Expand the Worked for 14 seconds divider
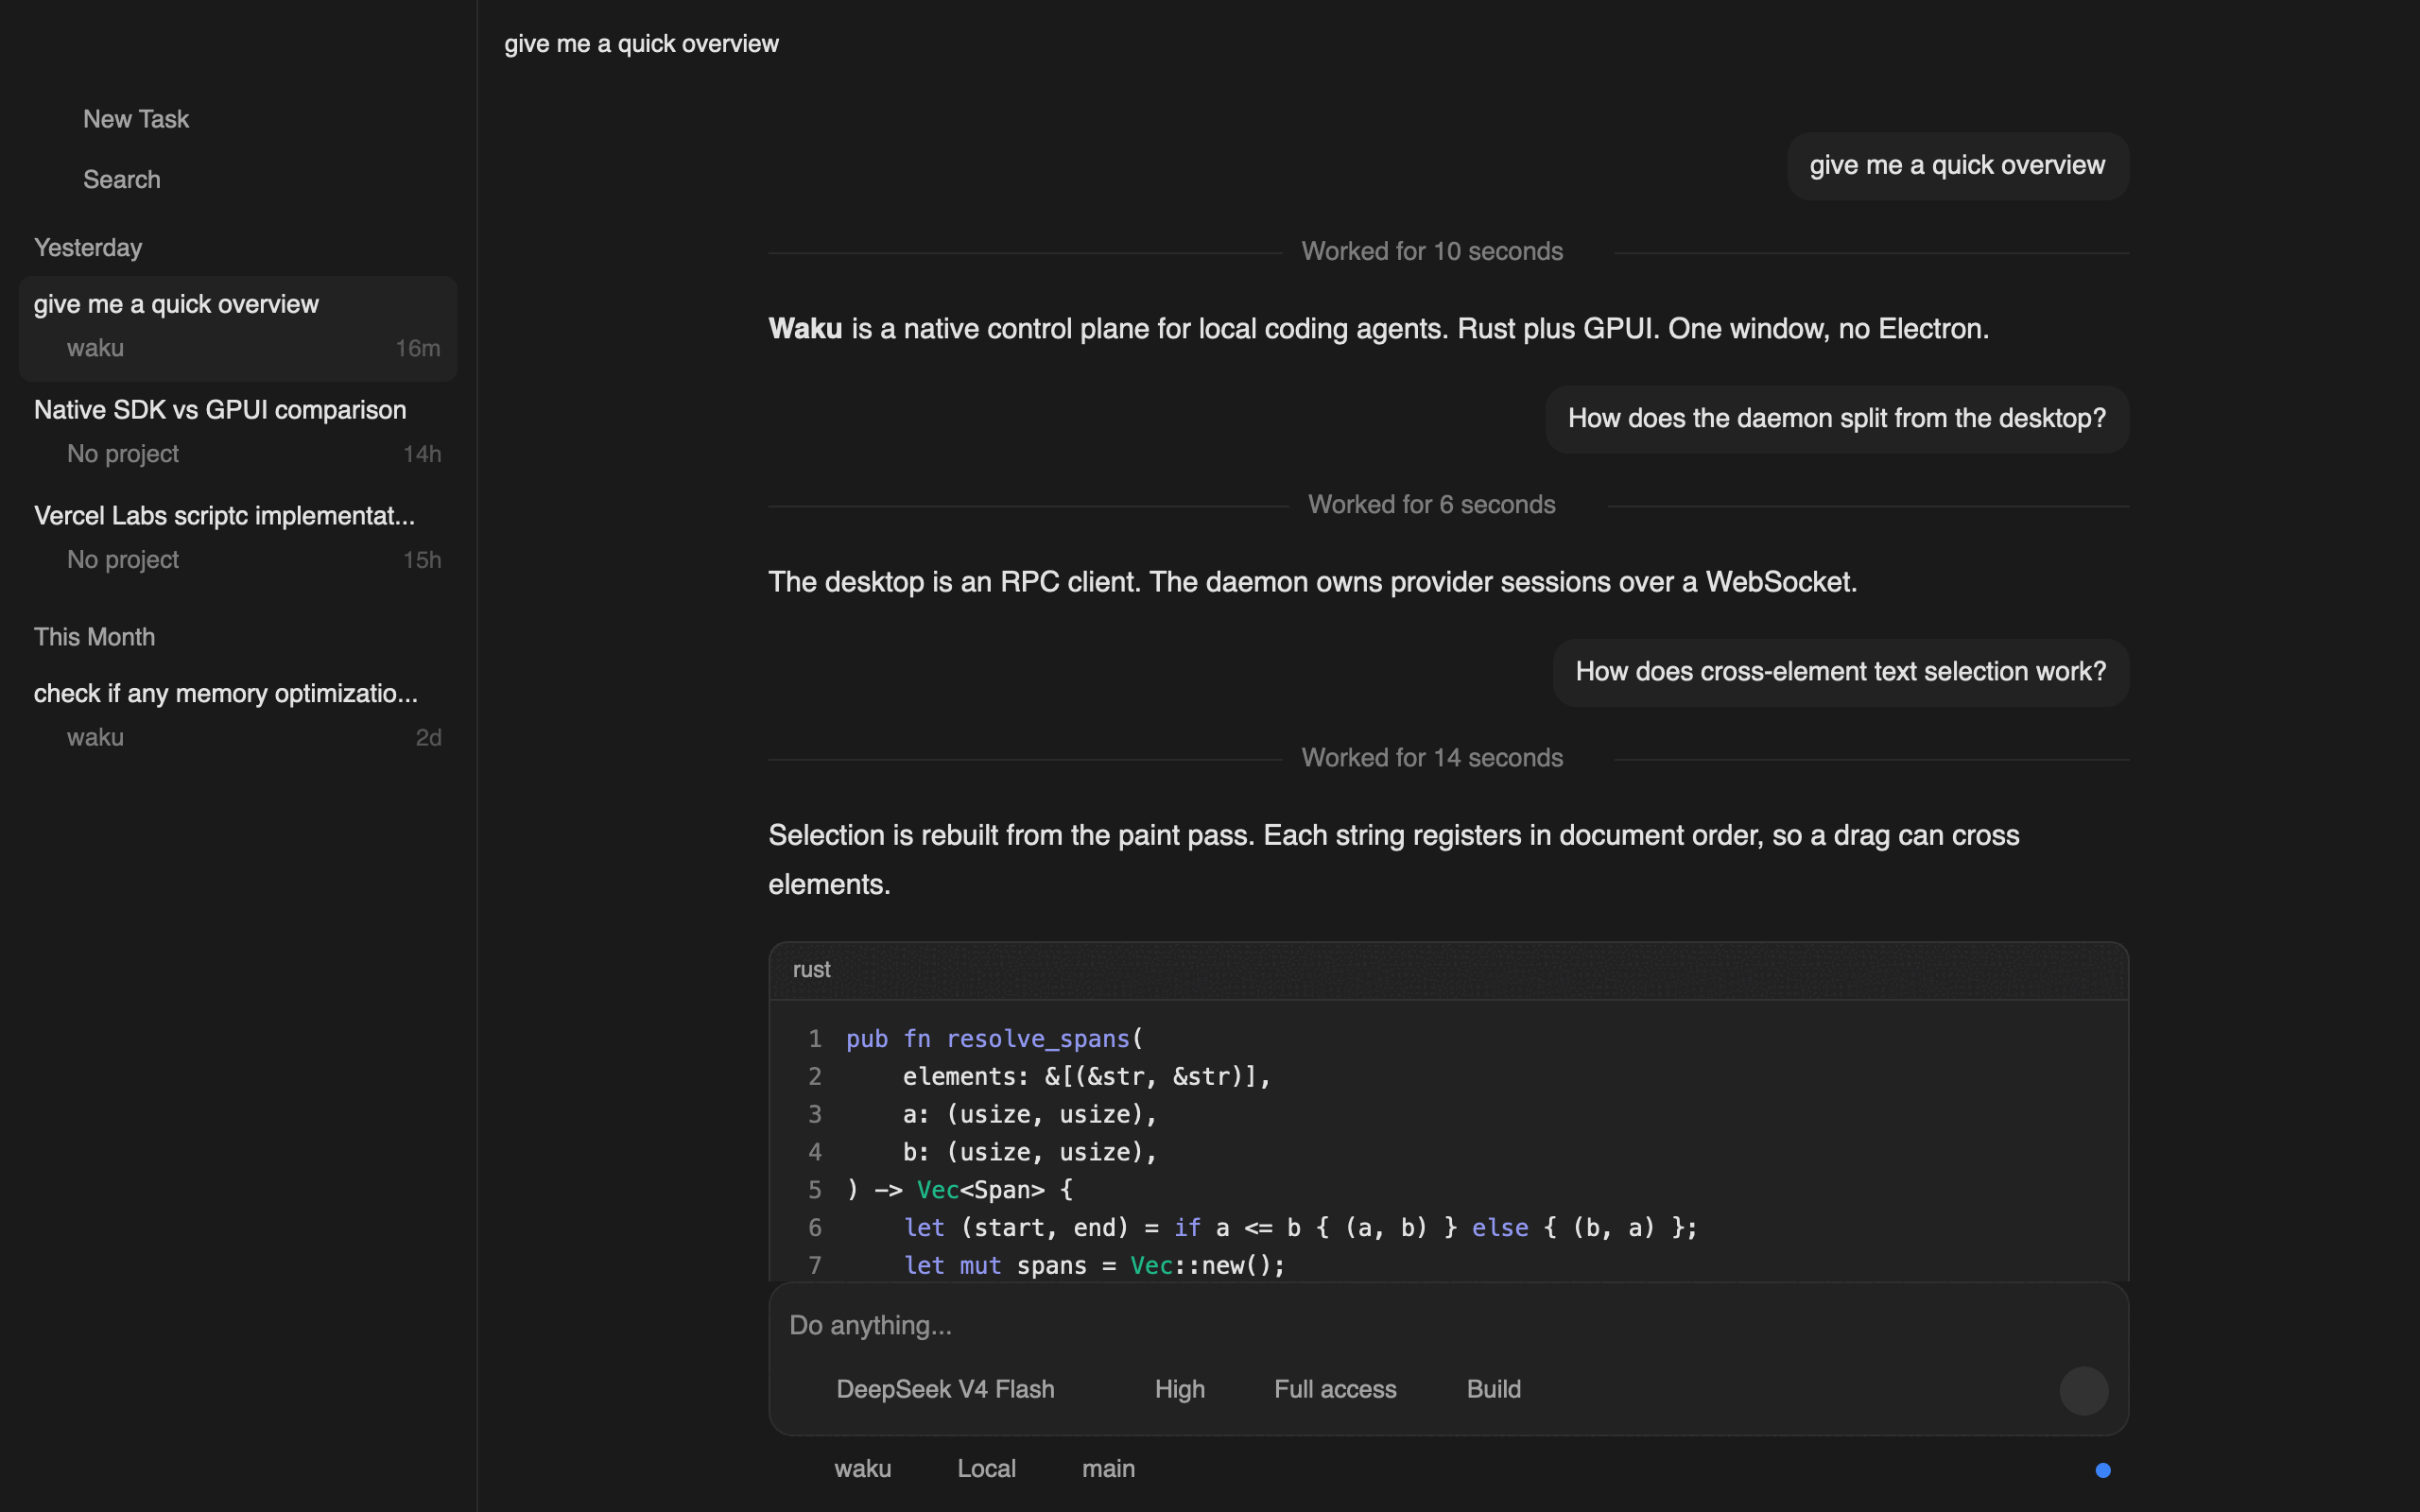 point(1432,757)
